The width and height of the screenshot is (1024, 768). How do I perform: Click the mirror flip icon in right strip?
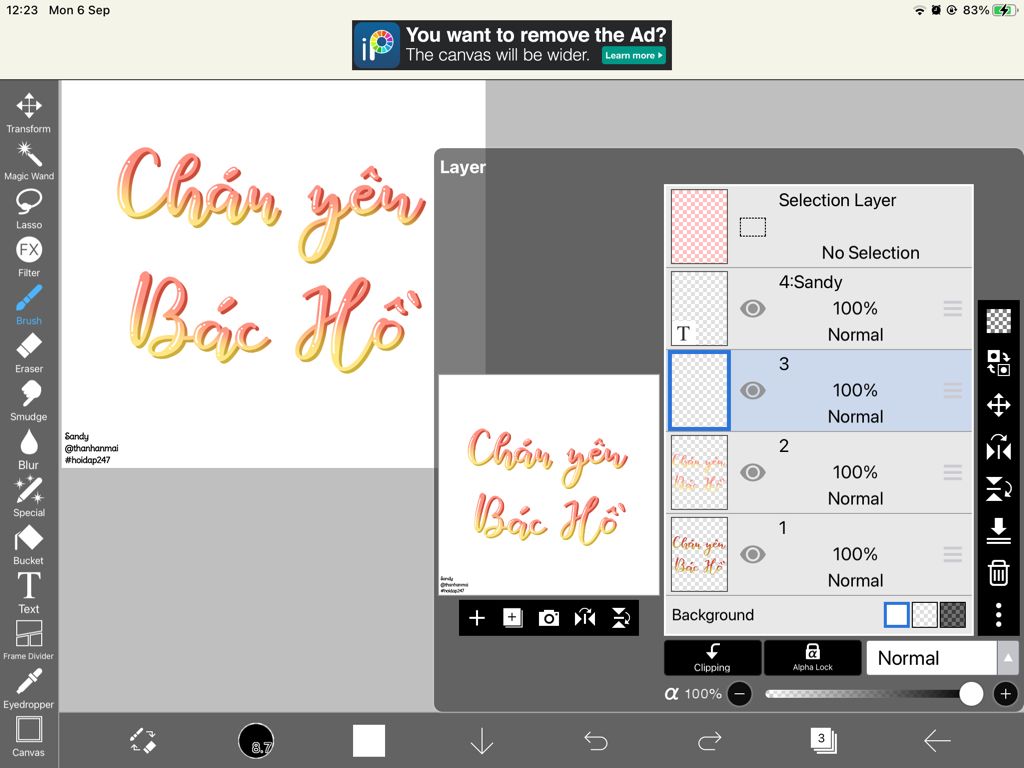coord(999,447)
